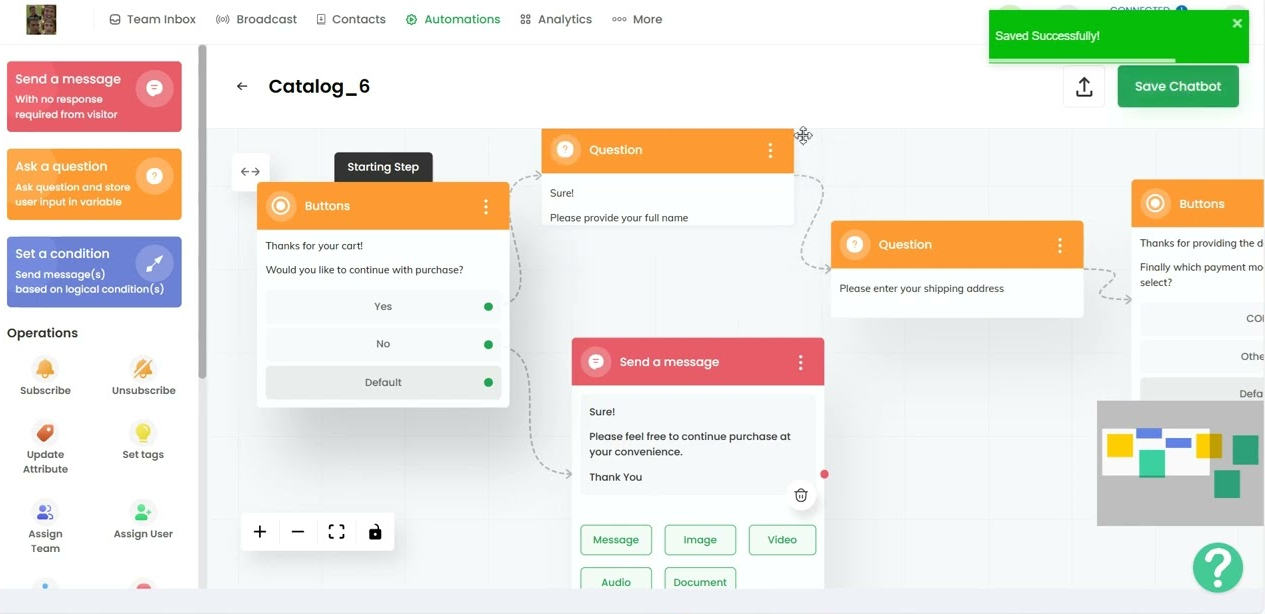The height and width of the screenshot is (614, 1265).
Task: Toggle the canvas lock icon
Action: click(x=375, y=532)
